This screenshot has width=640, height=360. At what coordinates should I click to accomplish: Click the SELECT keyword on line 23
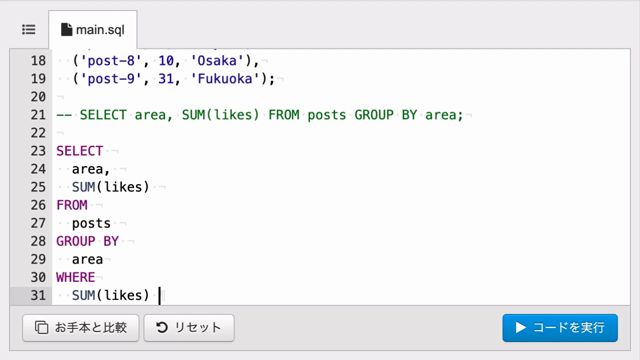(x=80, y=151)
